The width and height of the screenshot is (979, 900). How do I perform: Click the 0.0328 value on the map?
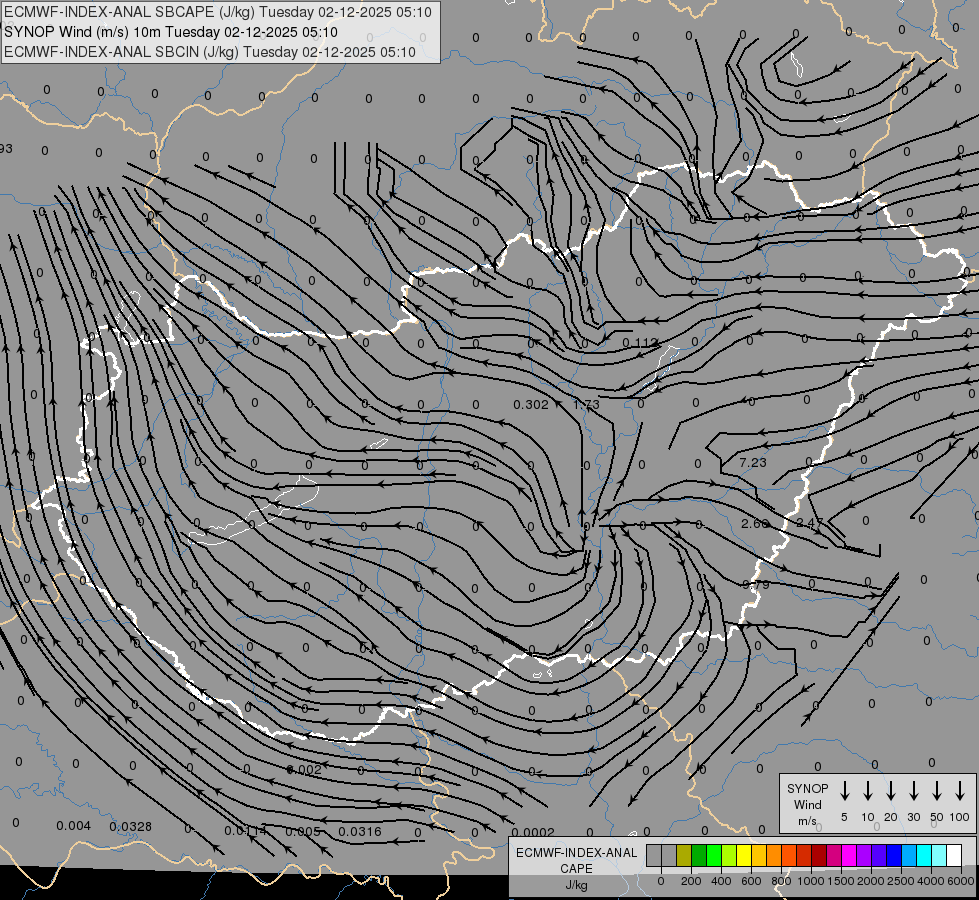[130, 827]
